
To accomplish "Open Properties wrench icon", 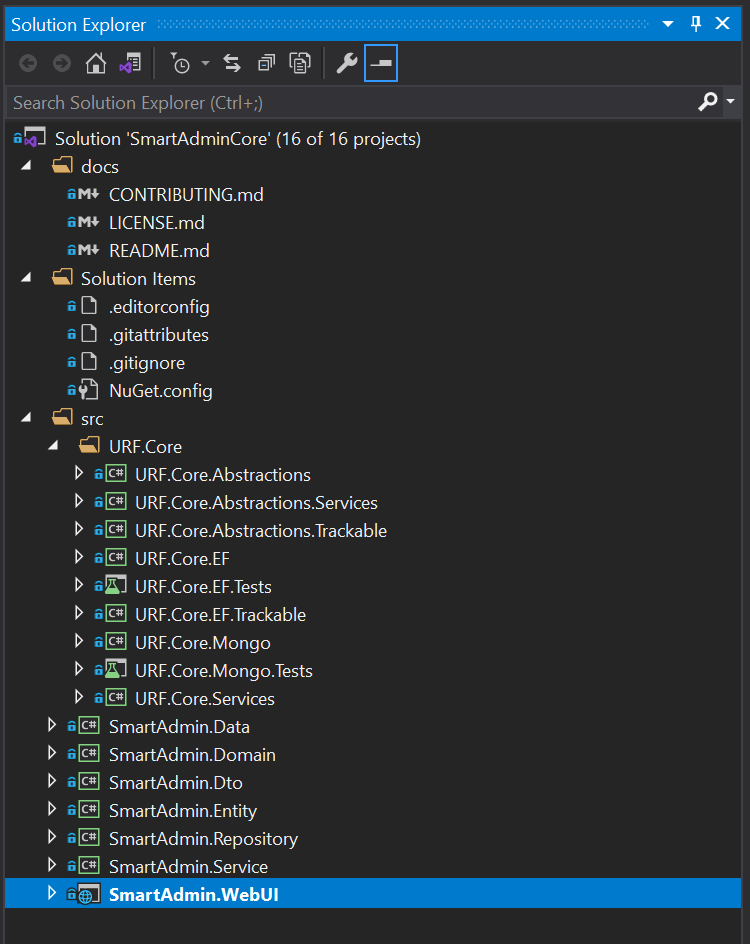I will pos(347,64).
